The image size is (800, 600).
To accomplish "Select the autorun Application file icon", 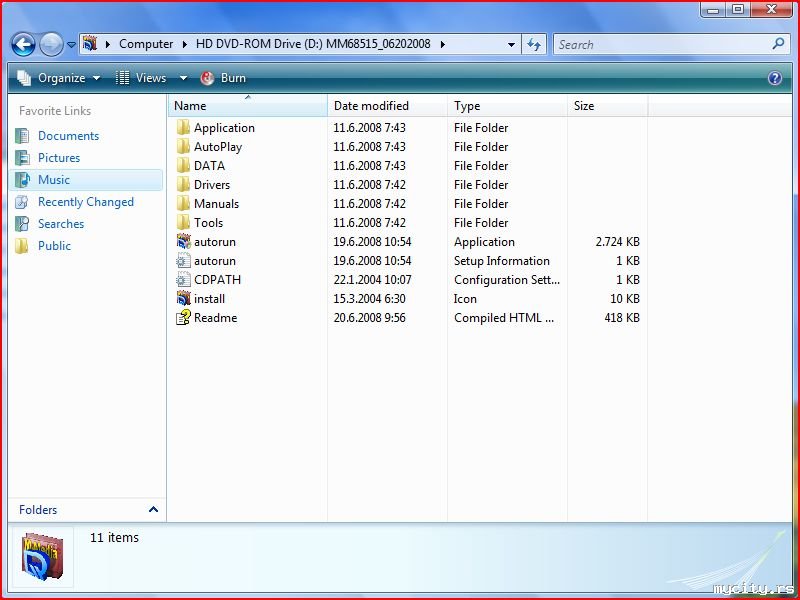I will (x=183, y=242).
